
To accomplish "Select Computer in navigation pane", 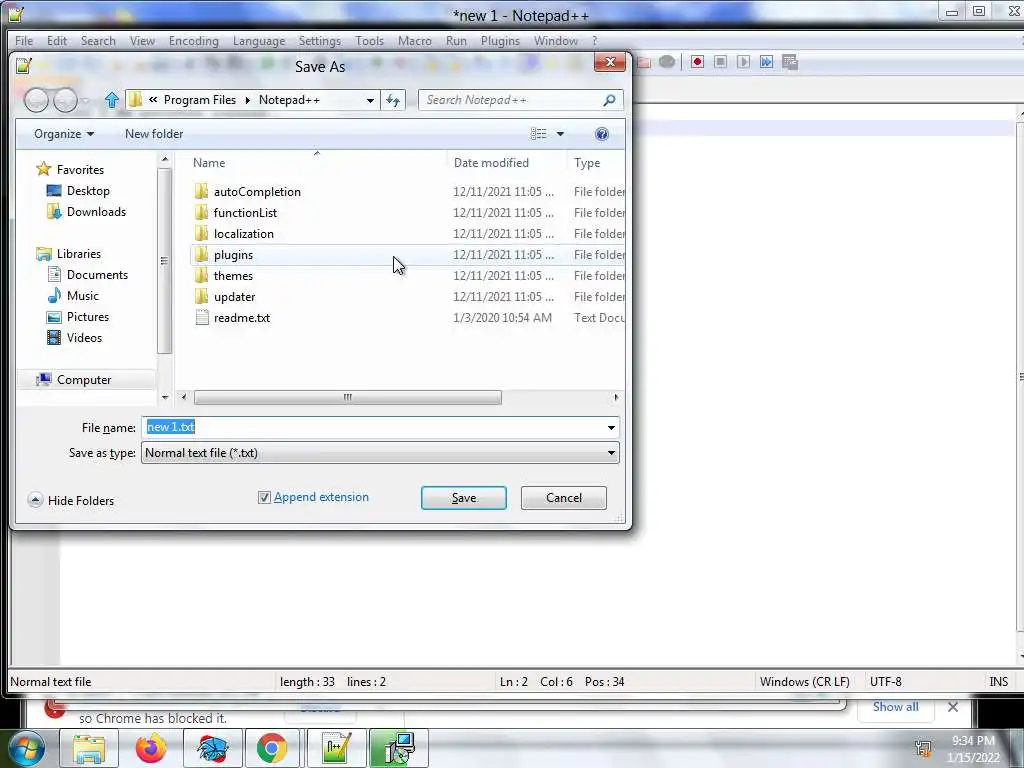I will pos(84,379).
